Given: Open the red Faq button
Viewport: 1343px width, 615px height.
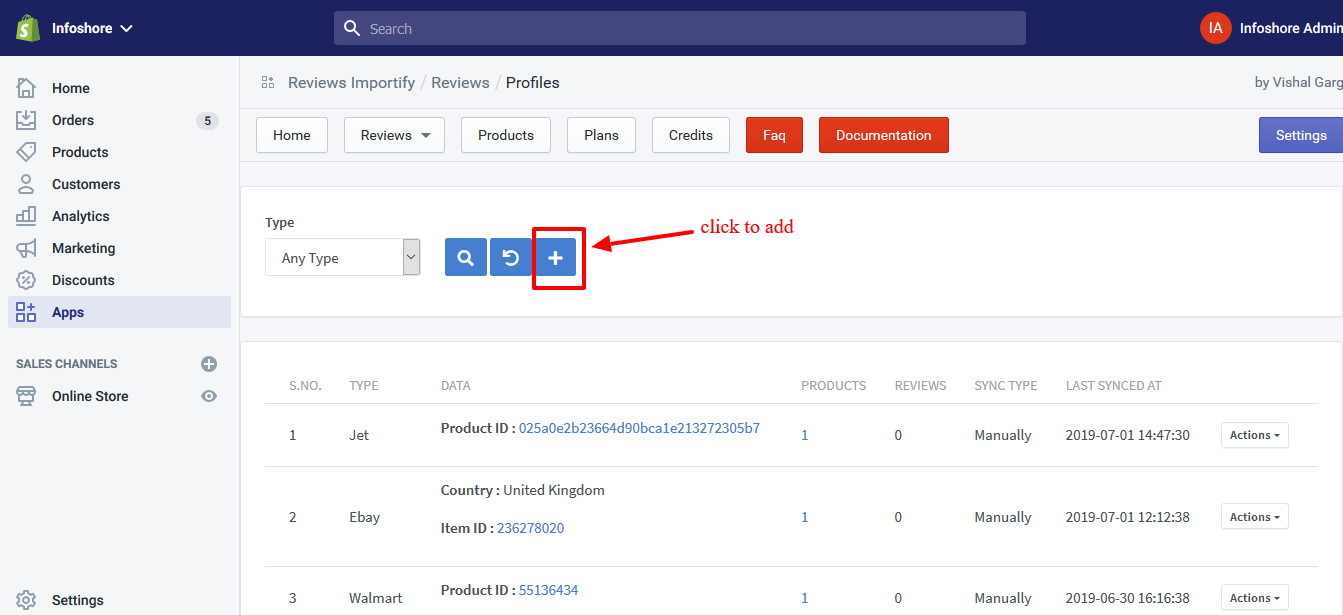Looking at the screenshot, I should pyautogui.click(x=774, y=135).
